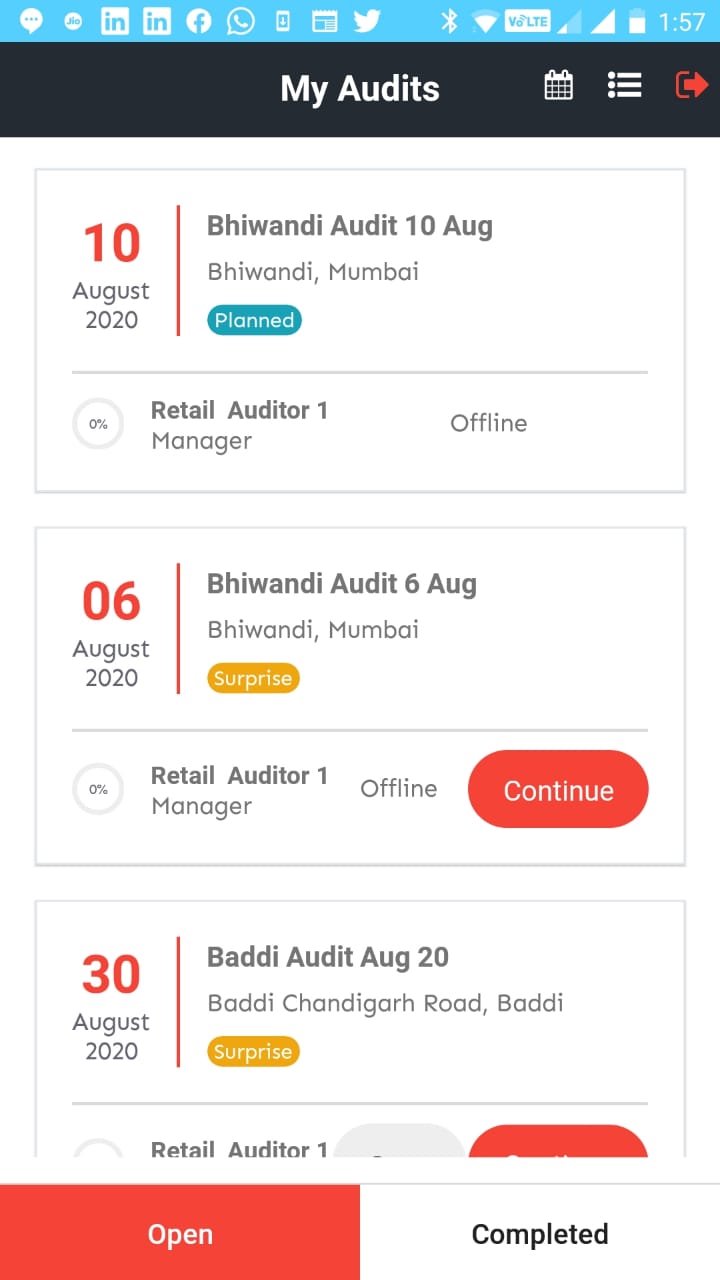Image resolution: width=720 pixels, height=1280 pixels.
Task: Tap Offline label on Bhiwandi 10 Aug card
Action: click(488, 423)
